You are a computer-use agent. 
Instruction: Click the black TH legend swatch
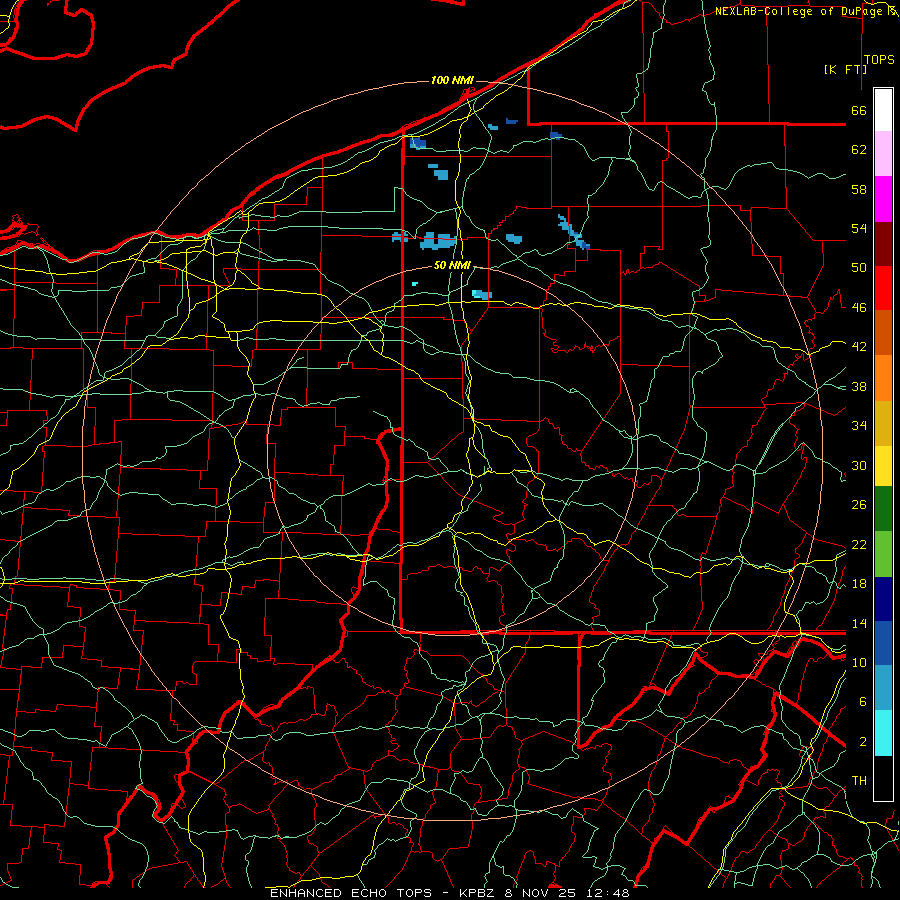883,778
